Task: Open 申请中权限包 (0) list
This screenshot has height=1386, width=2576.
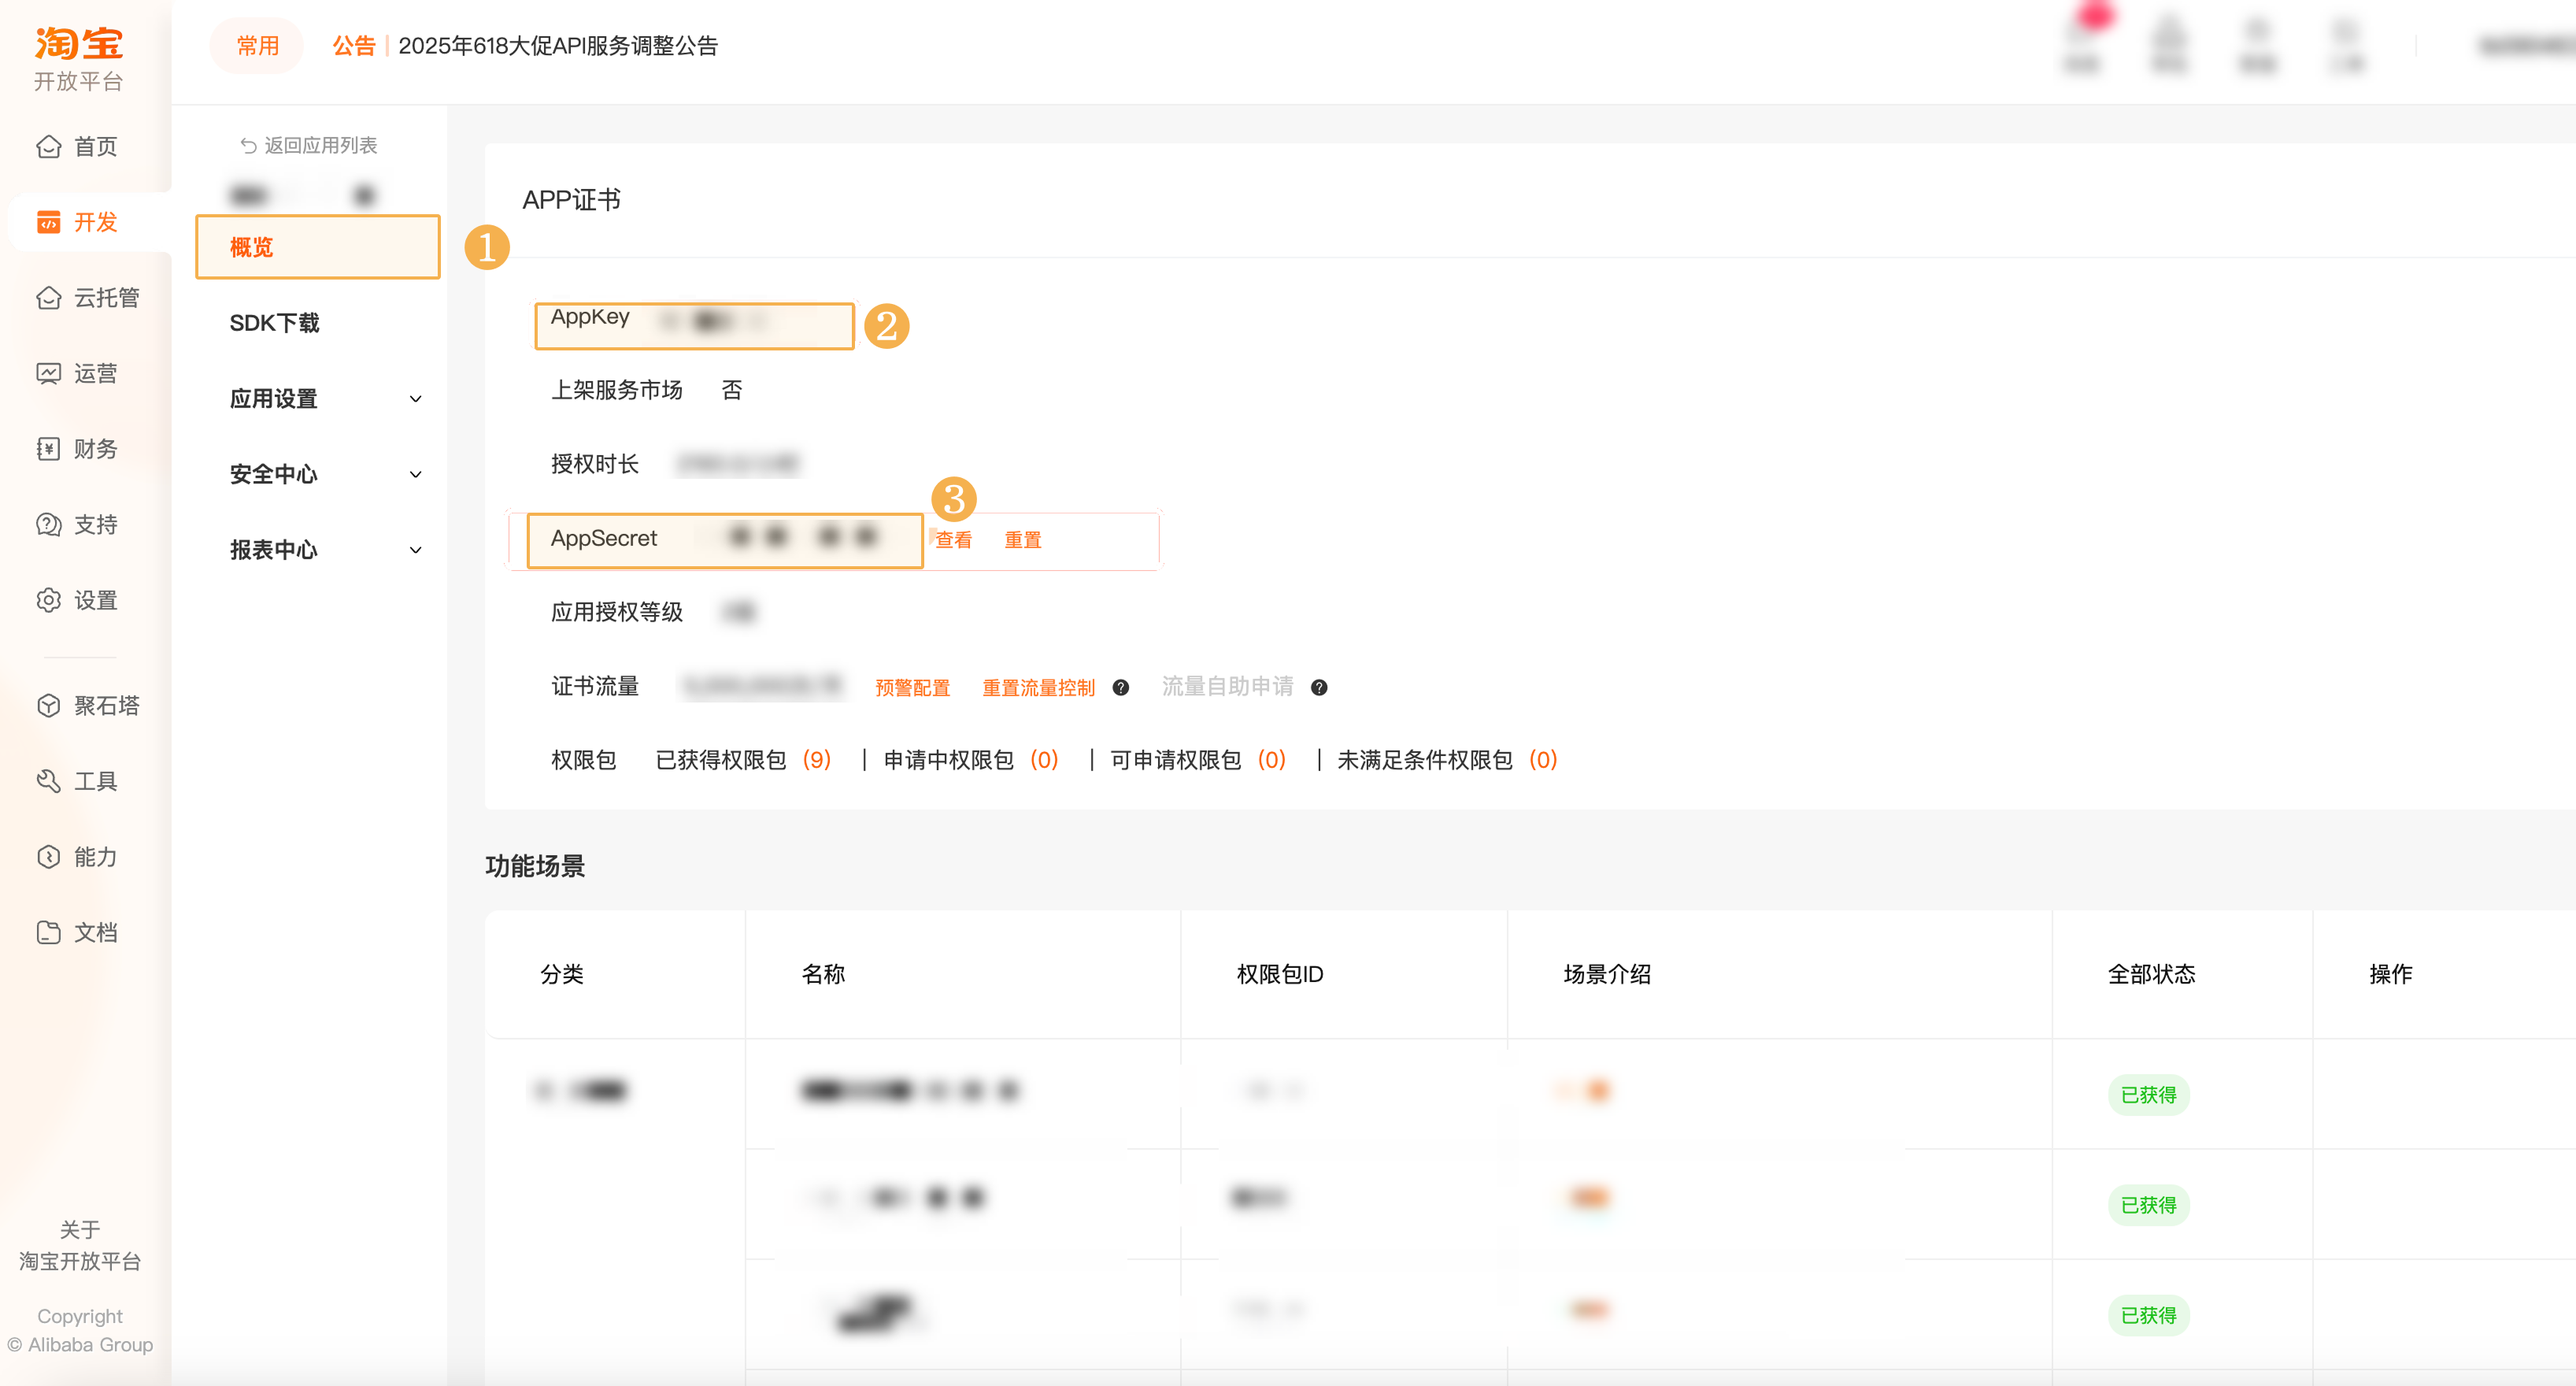Action: (971, 760)
